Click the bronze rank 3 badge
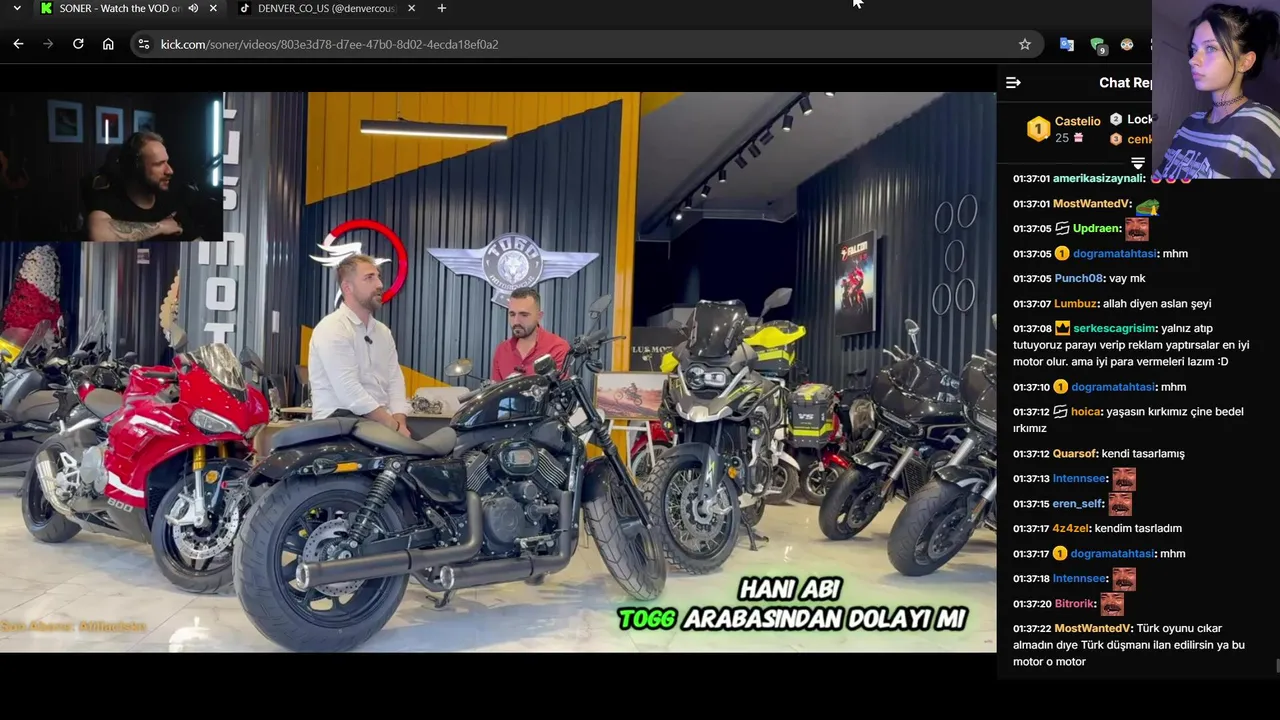The image size is (1280, 720). click(x=1116, y=139)
